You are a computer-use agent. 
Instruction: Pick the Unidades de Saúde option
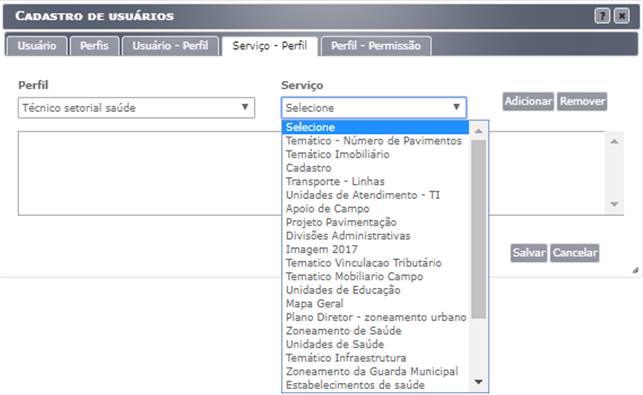click(375, 344)
